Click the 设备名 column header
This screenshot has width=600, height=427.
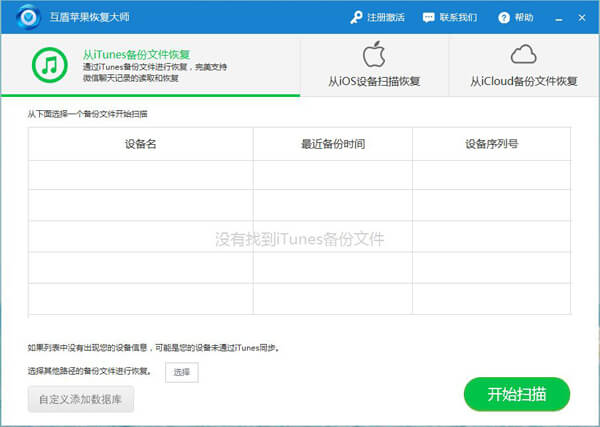pyautogui.click(x=140, y=144)
